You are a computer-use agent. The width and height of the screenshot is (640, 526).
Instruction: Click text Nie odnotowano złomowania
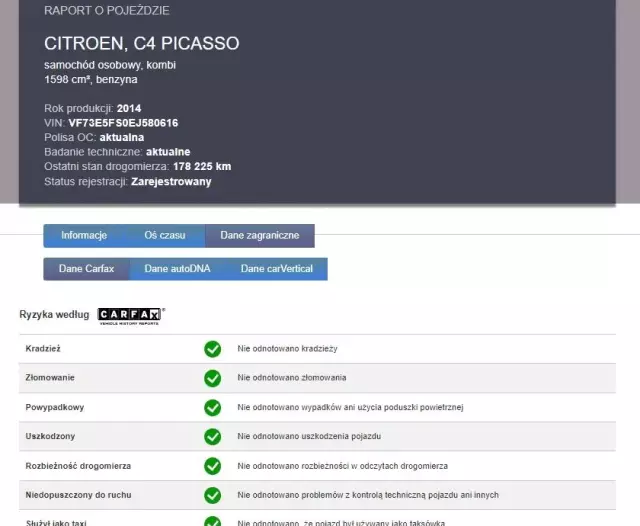292,377
